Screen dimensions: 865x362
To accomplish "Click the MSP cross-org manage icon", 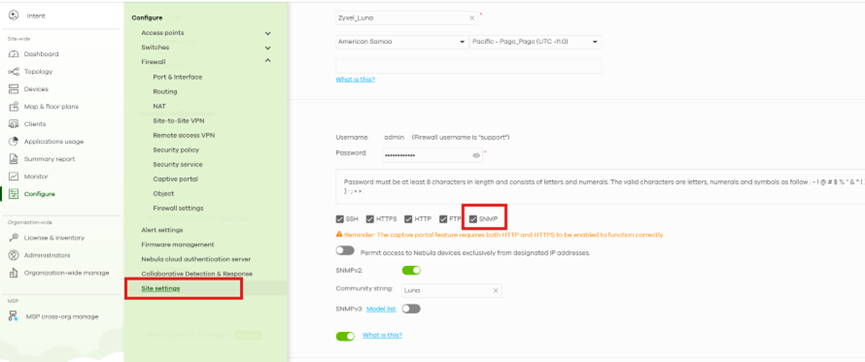I will click(x=14, y=316).
